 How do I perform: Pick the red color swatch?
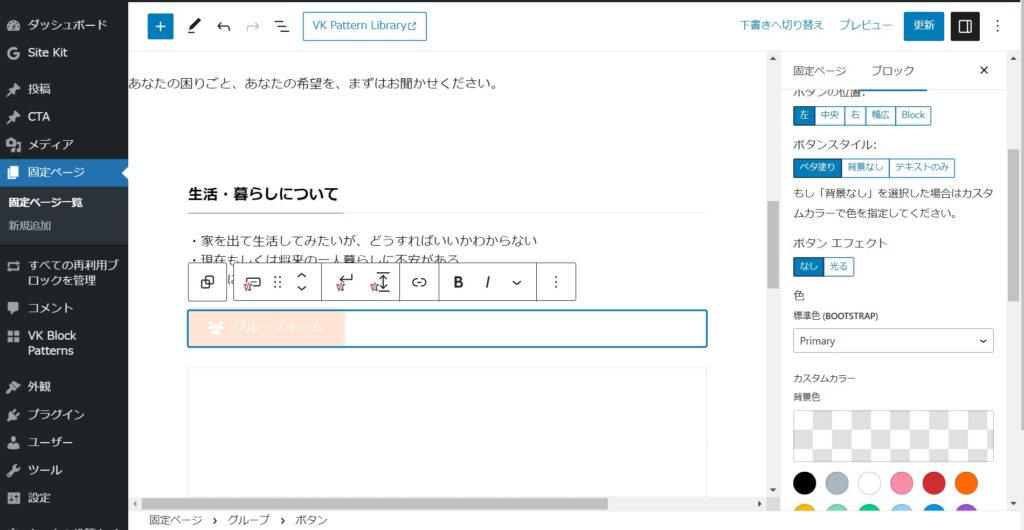tap(934, 484)
